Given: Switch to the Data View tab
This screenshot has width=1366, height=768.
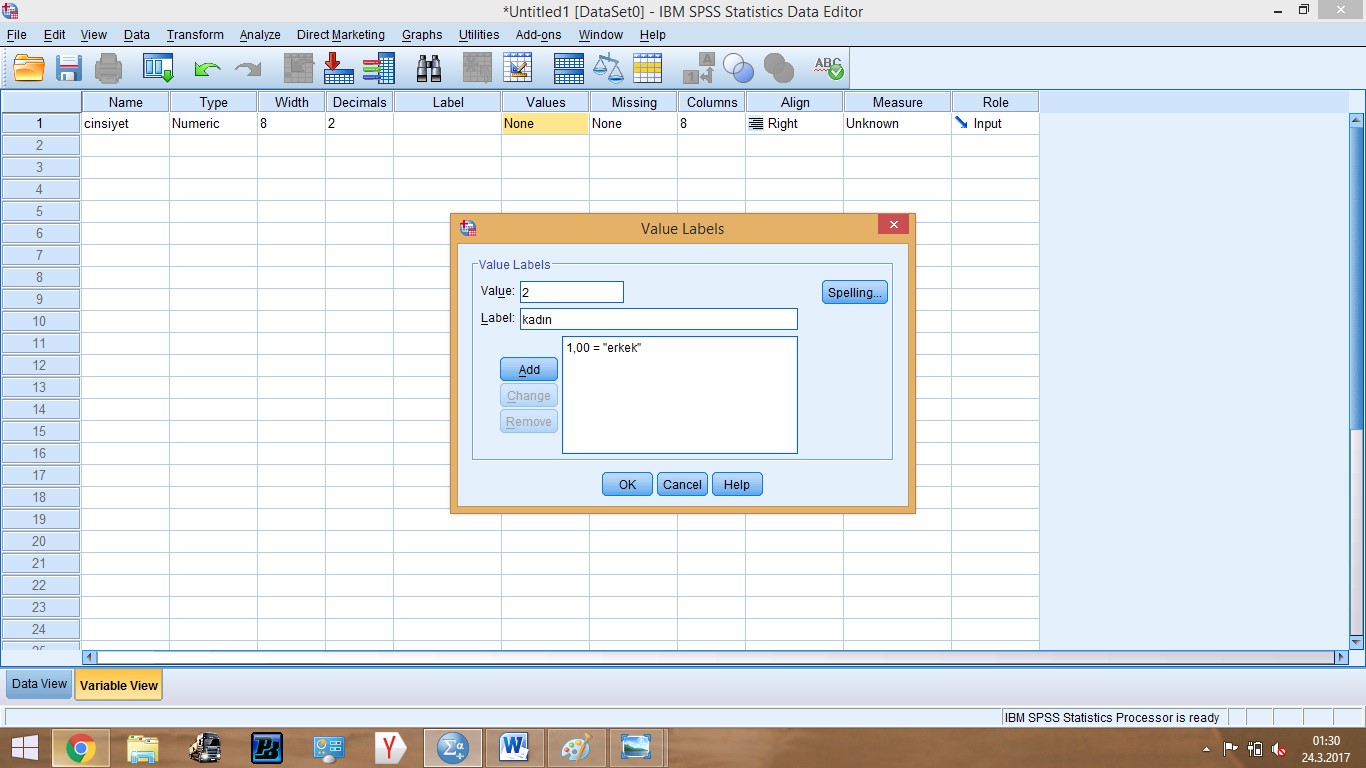Looking at the screenshot, I should [39, 684].
